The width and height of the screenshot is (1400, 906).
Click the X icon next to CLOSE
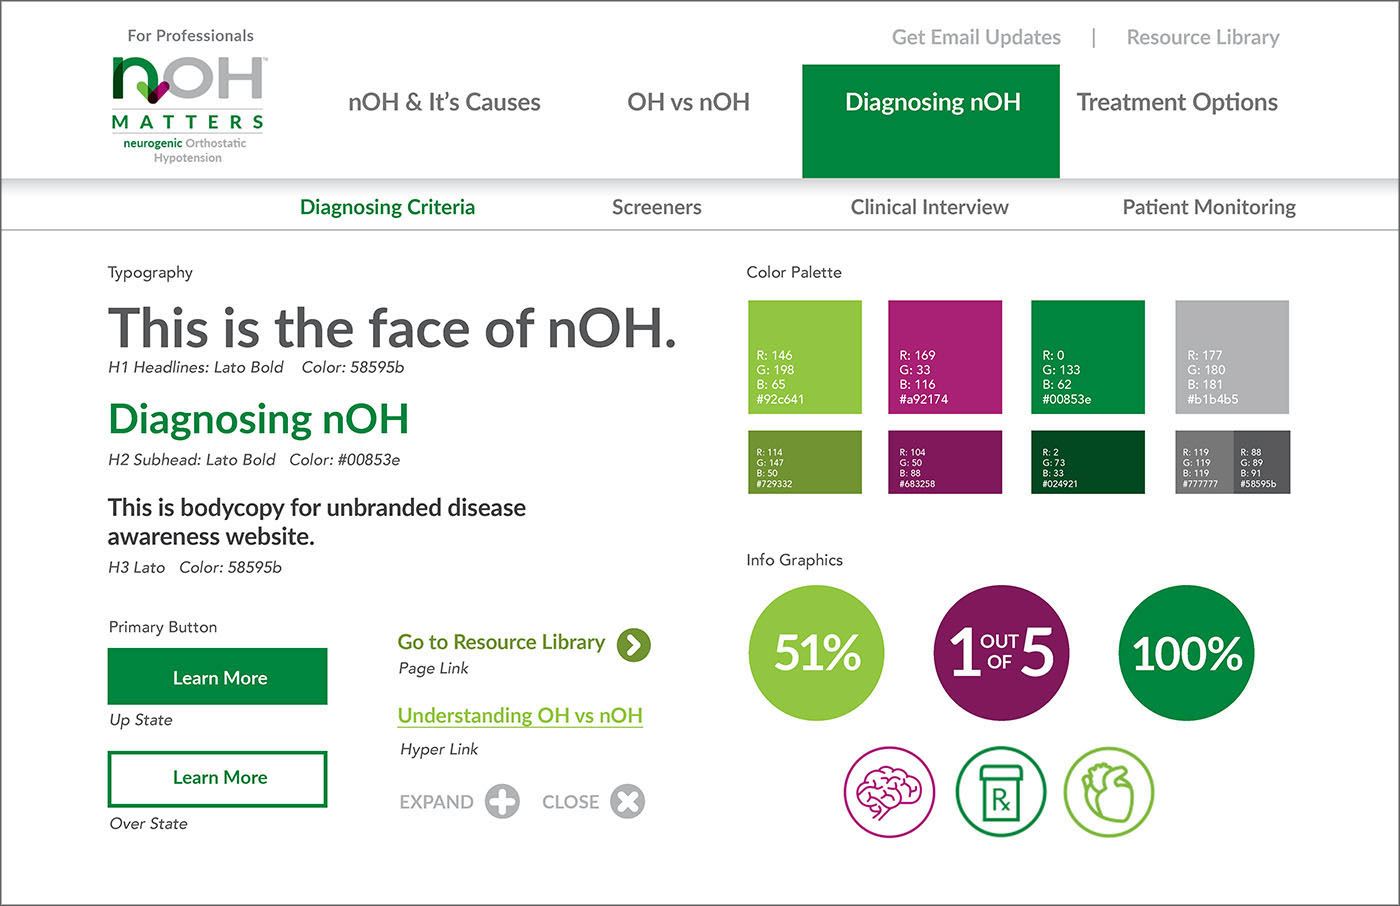[628, 802]
